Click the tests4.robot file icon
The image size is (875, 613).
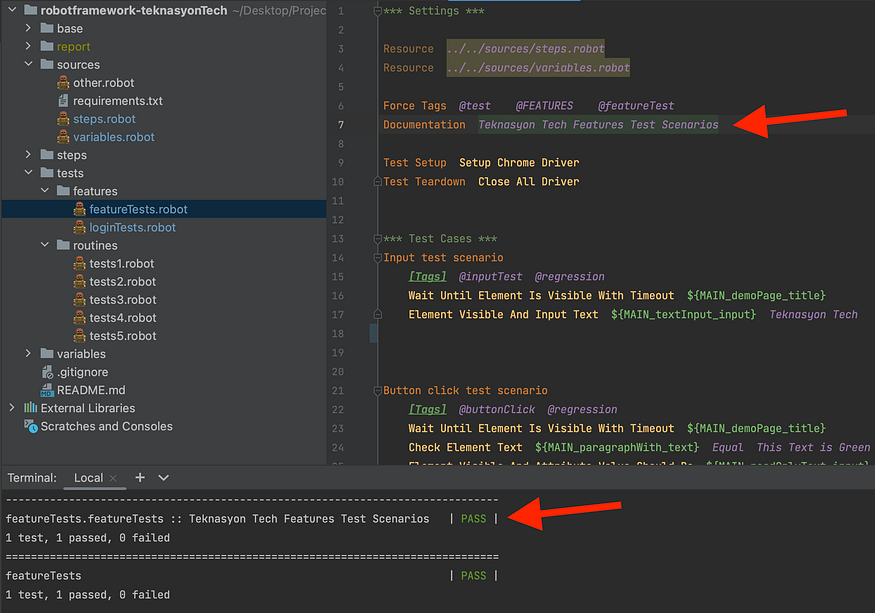pos(80,318)
